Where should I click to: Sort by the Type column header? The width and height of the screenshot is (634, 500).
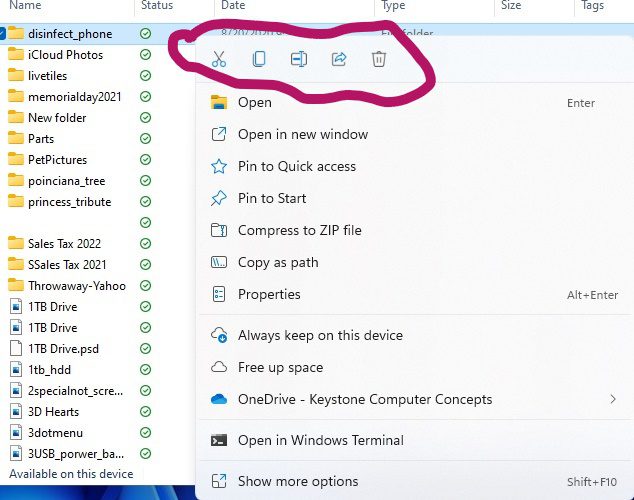pos(393,5)
